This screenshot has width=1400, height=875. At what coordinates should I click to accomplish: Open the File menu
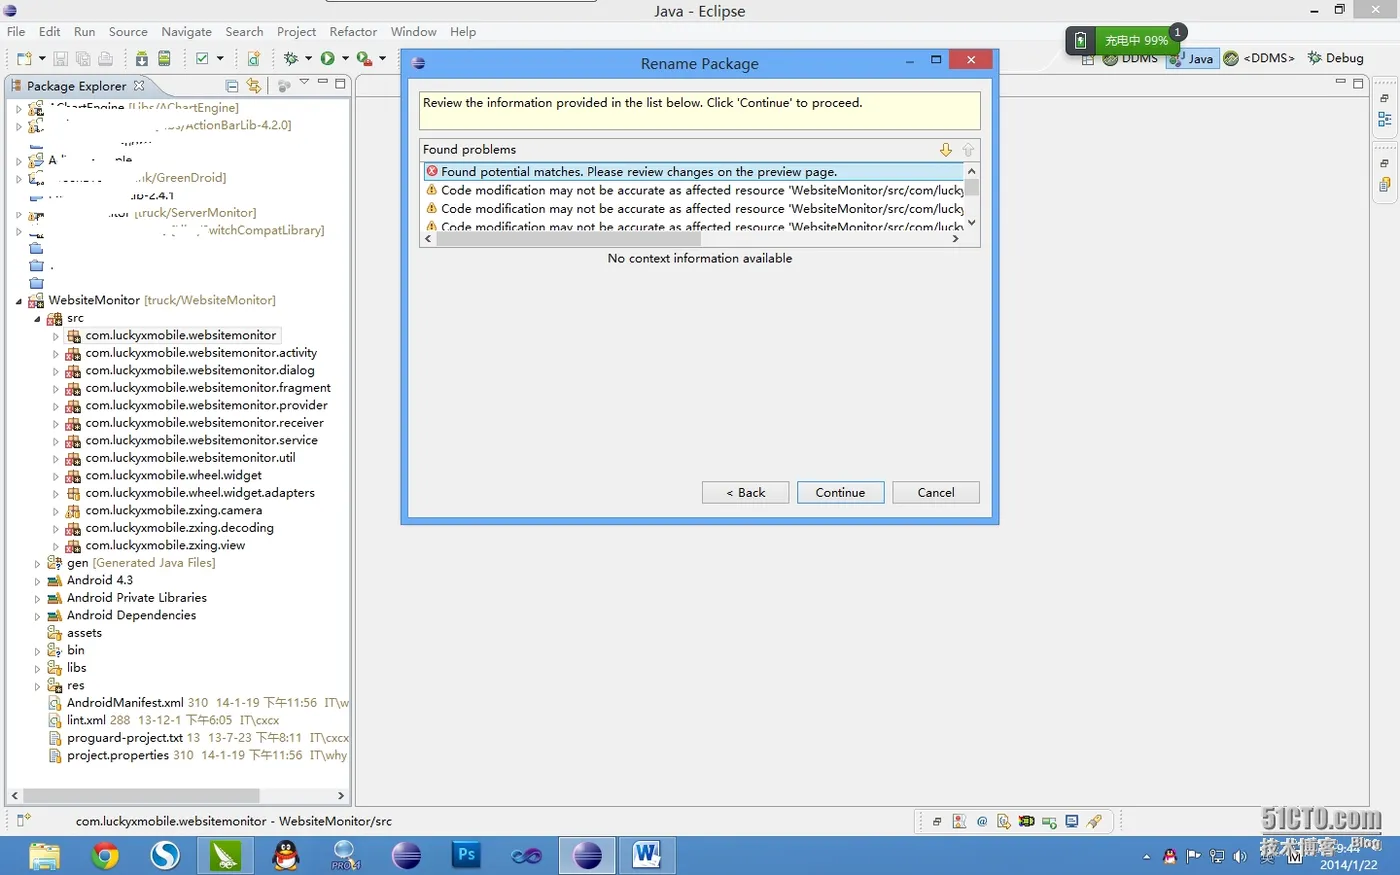point(16,32)
